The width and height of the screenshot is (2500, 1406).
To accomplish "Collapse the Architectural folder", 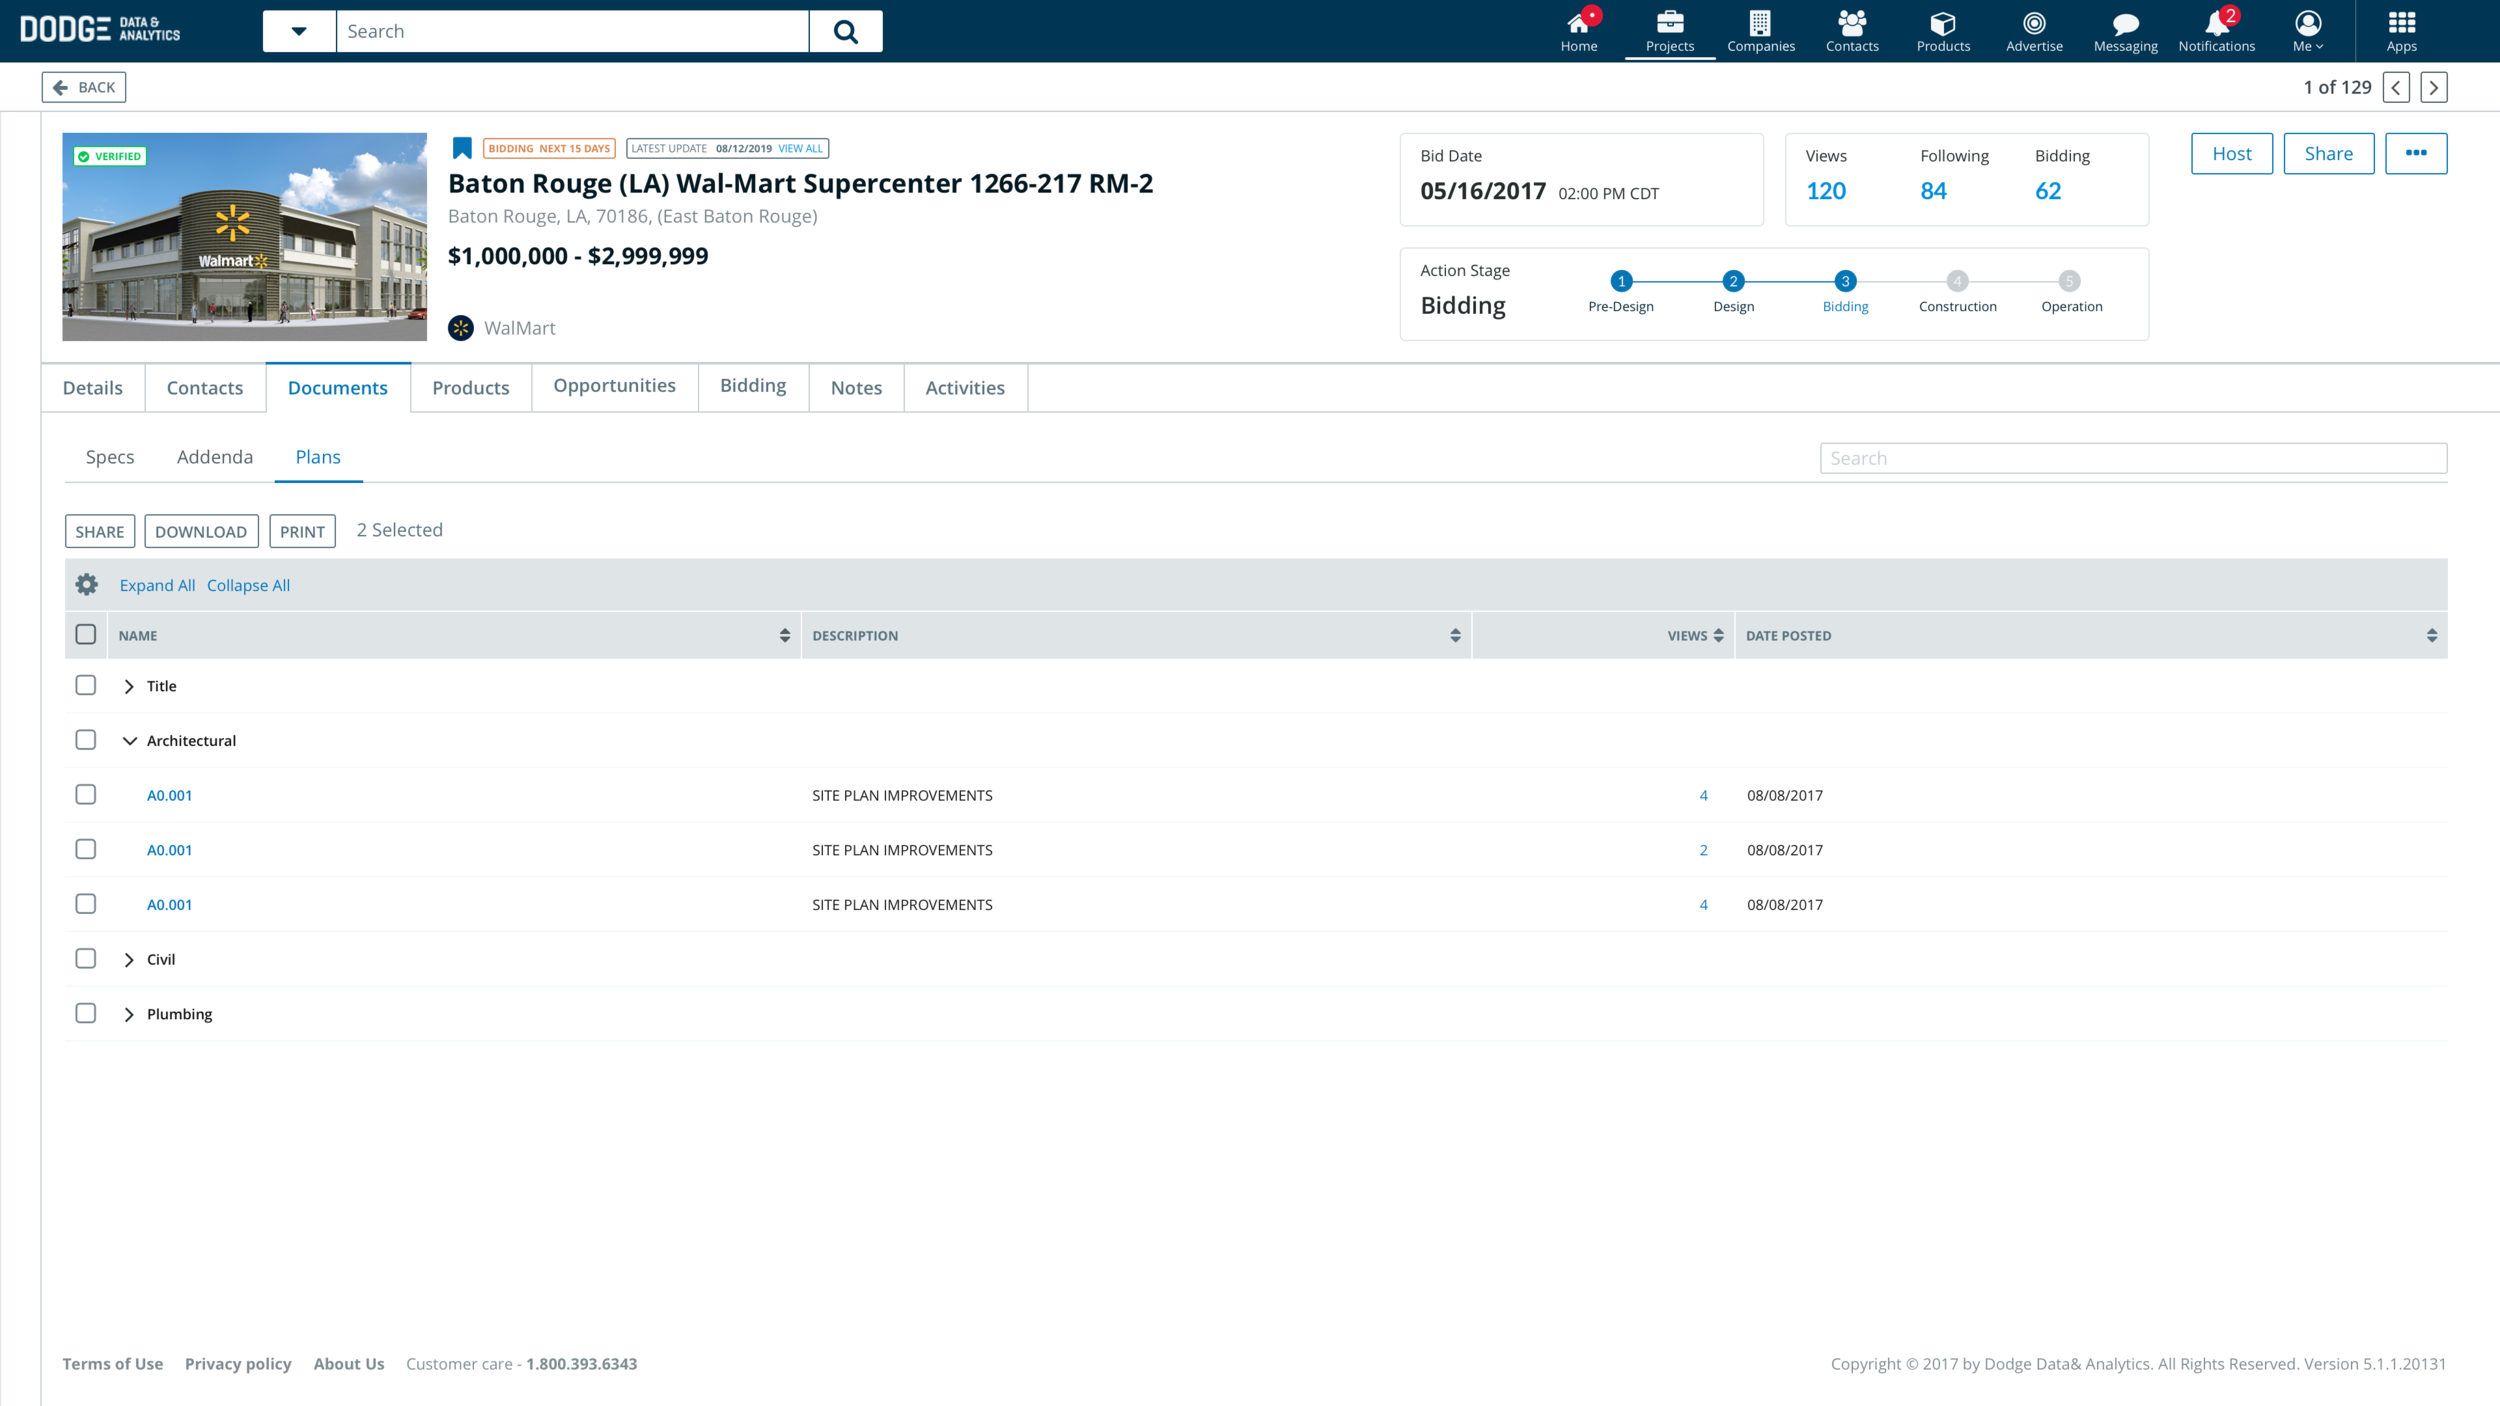I will 129,741.
